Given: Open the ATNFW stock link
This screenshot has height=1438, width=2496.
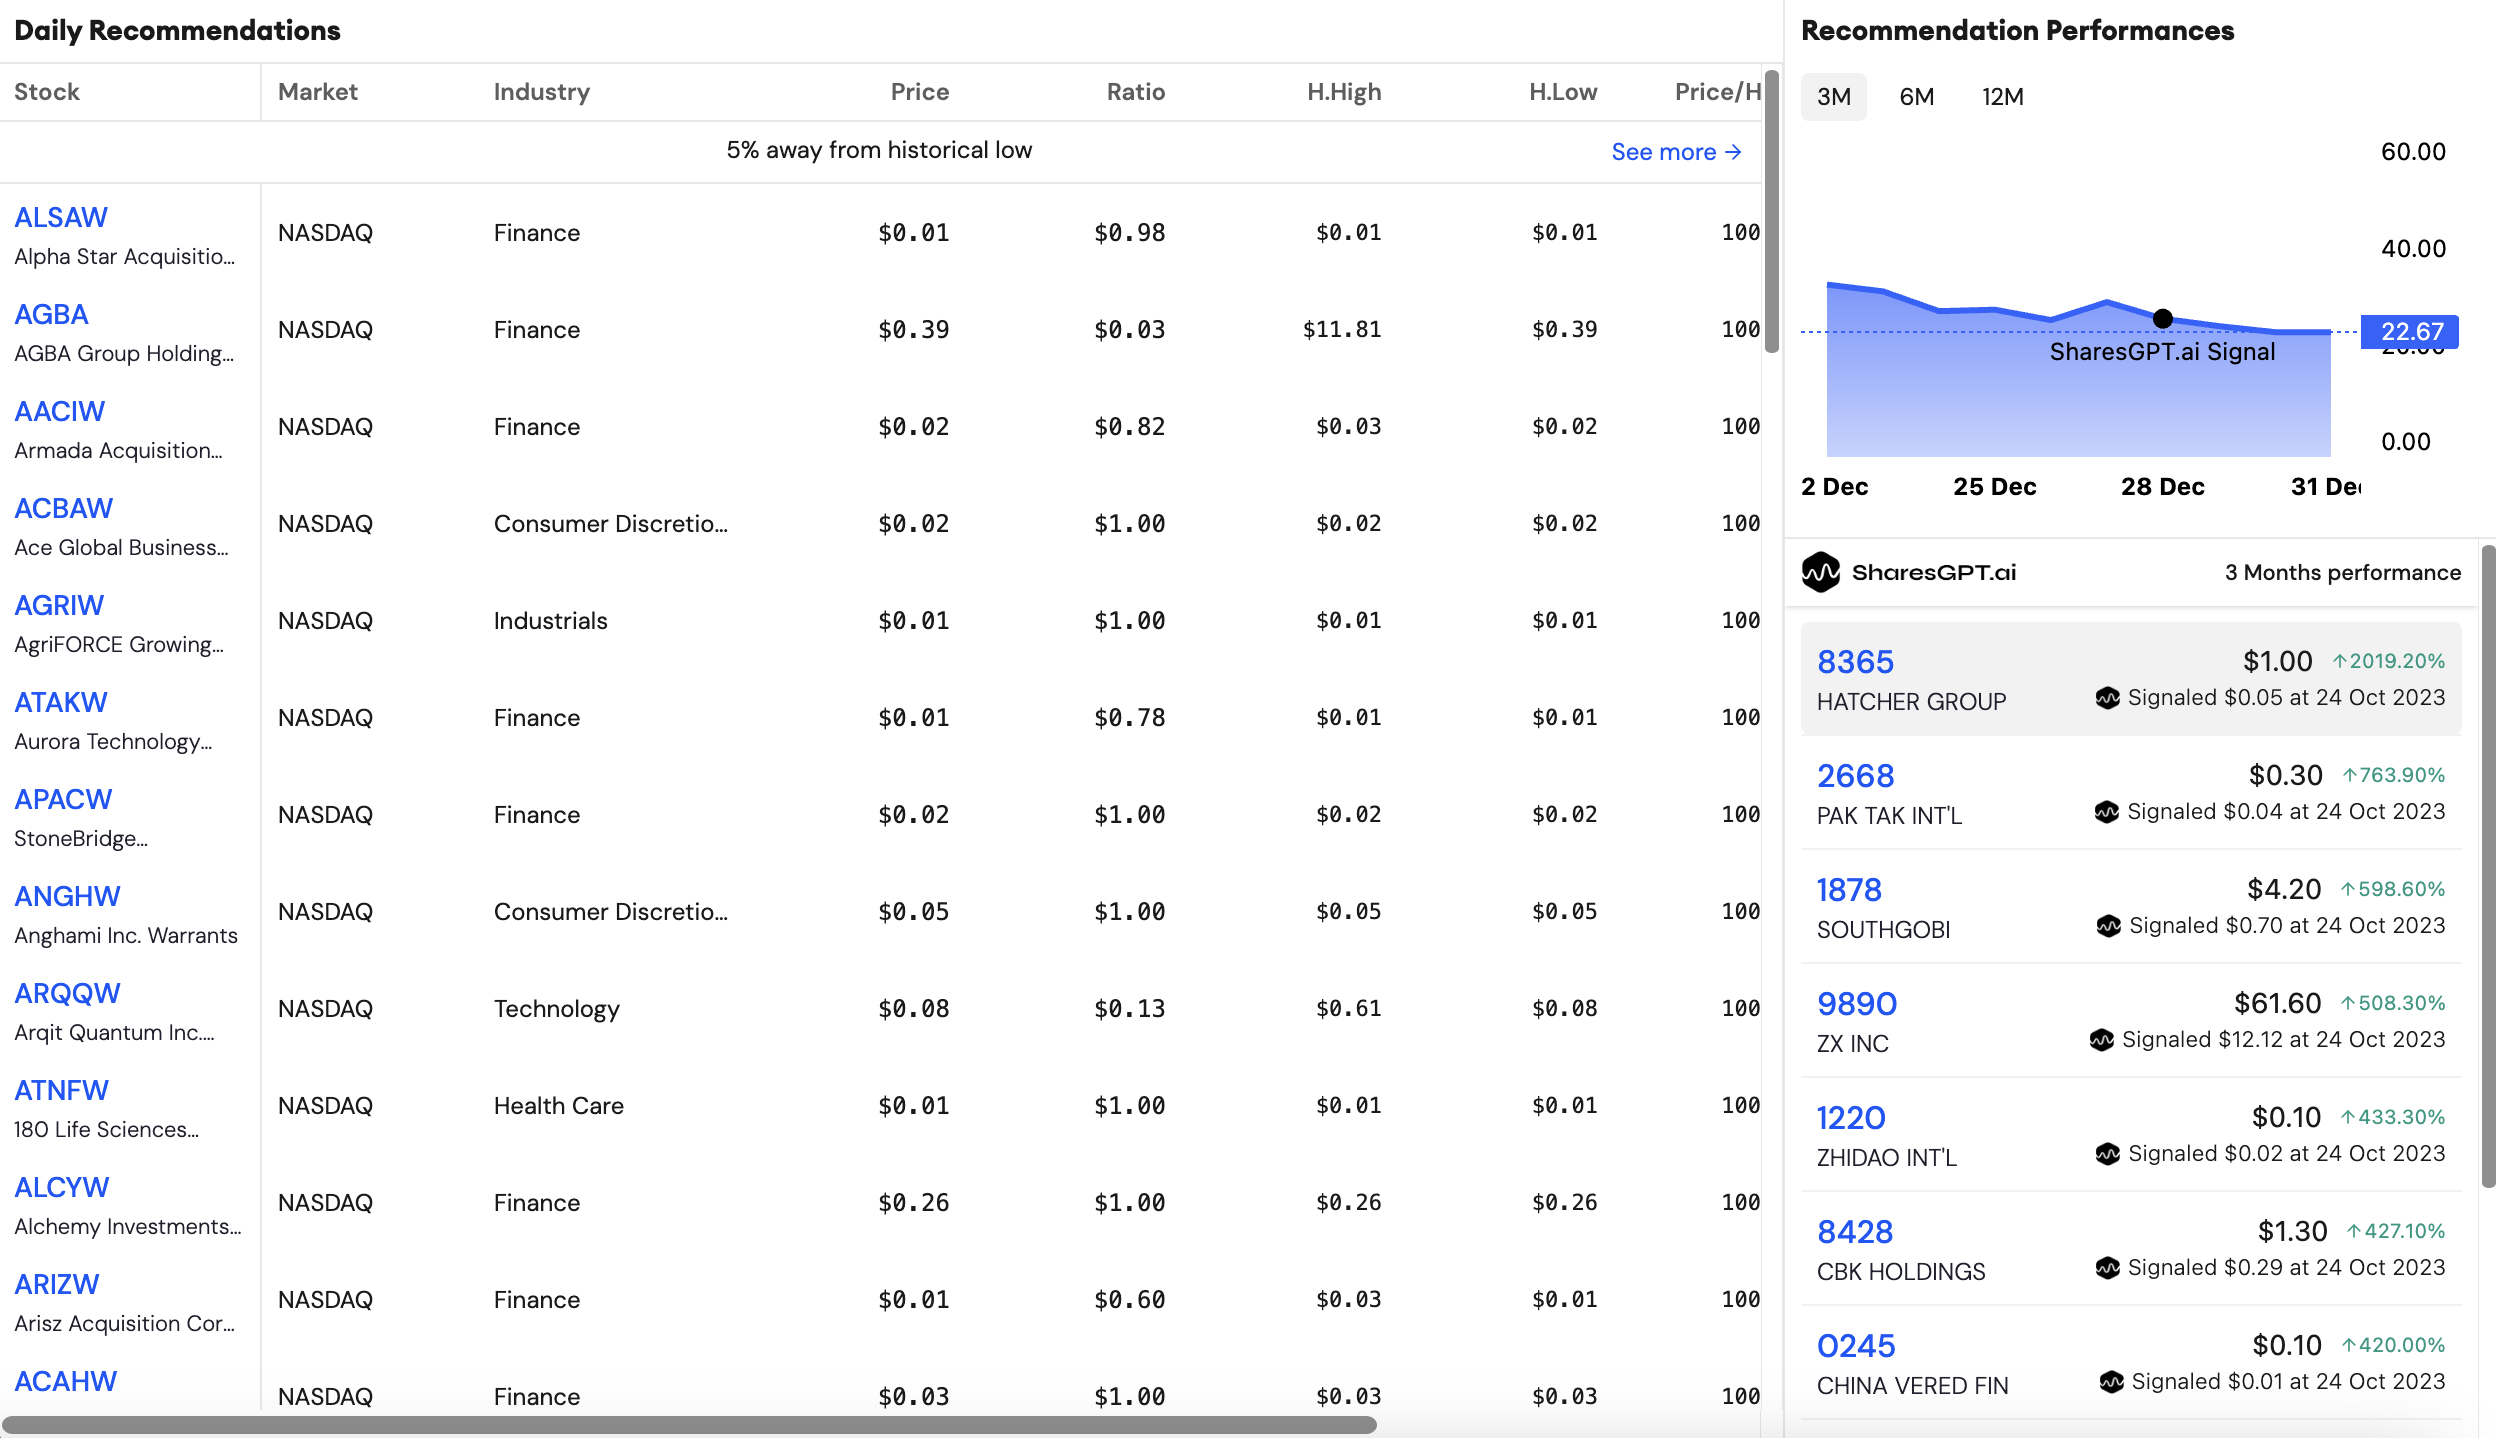Looking at the screenshot, I should [x=61, y=1090].
